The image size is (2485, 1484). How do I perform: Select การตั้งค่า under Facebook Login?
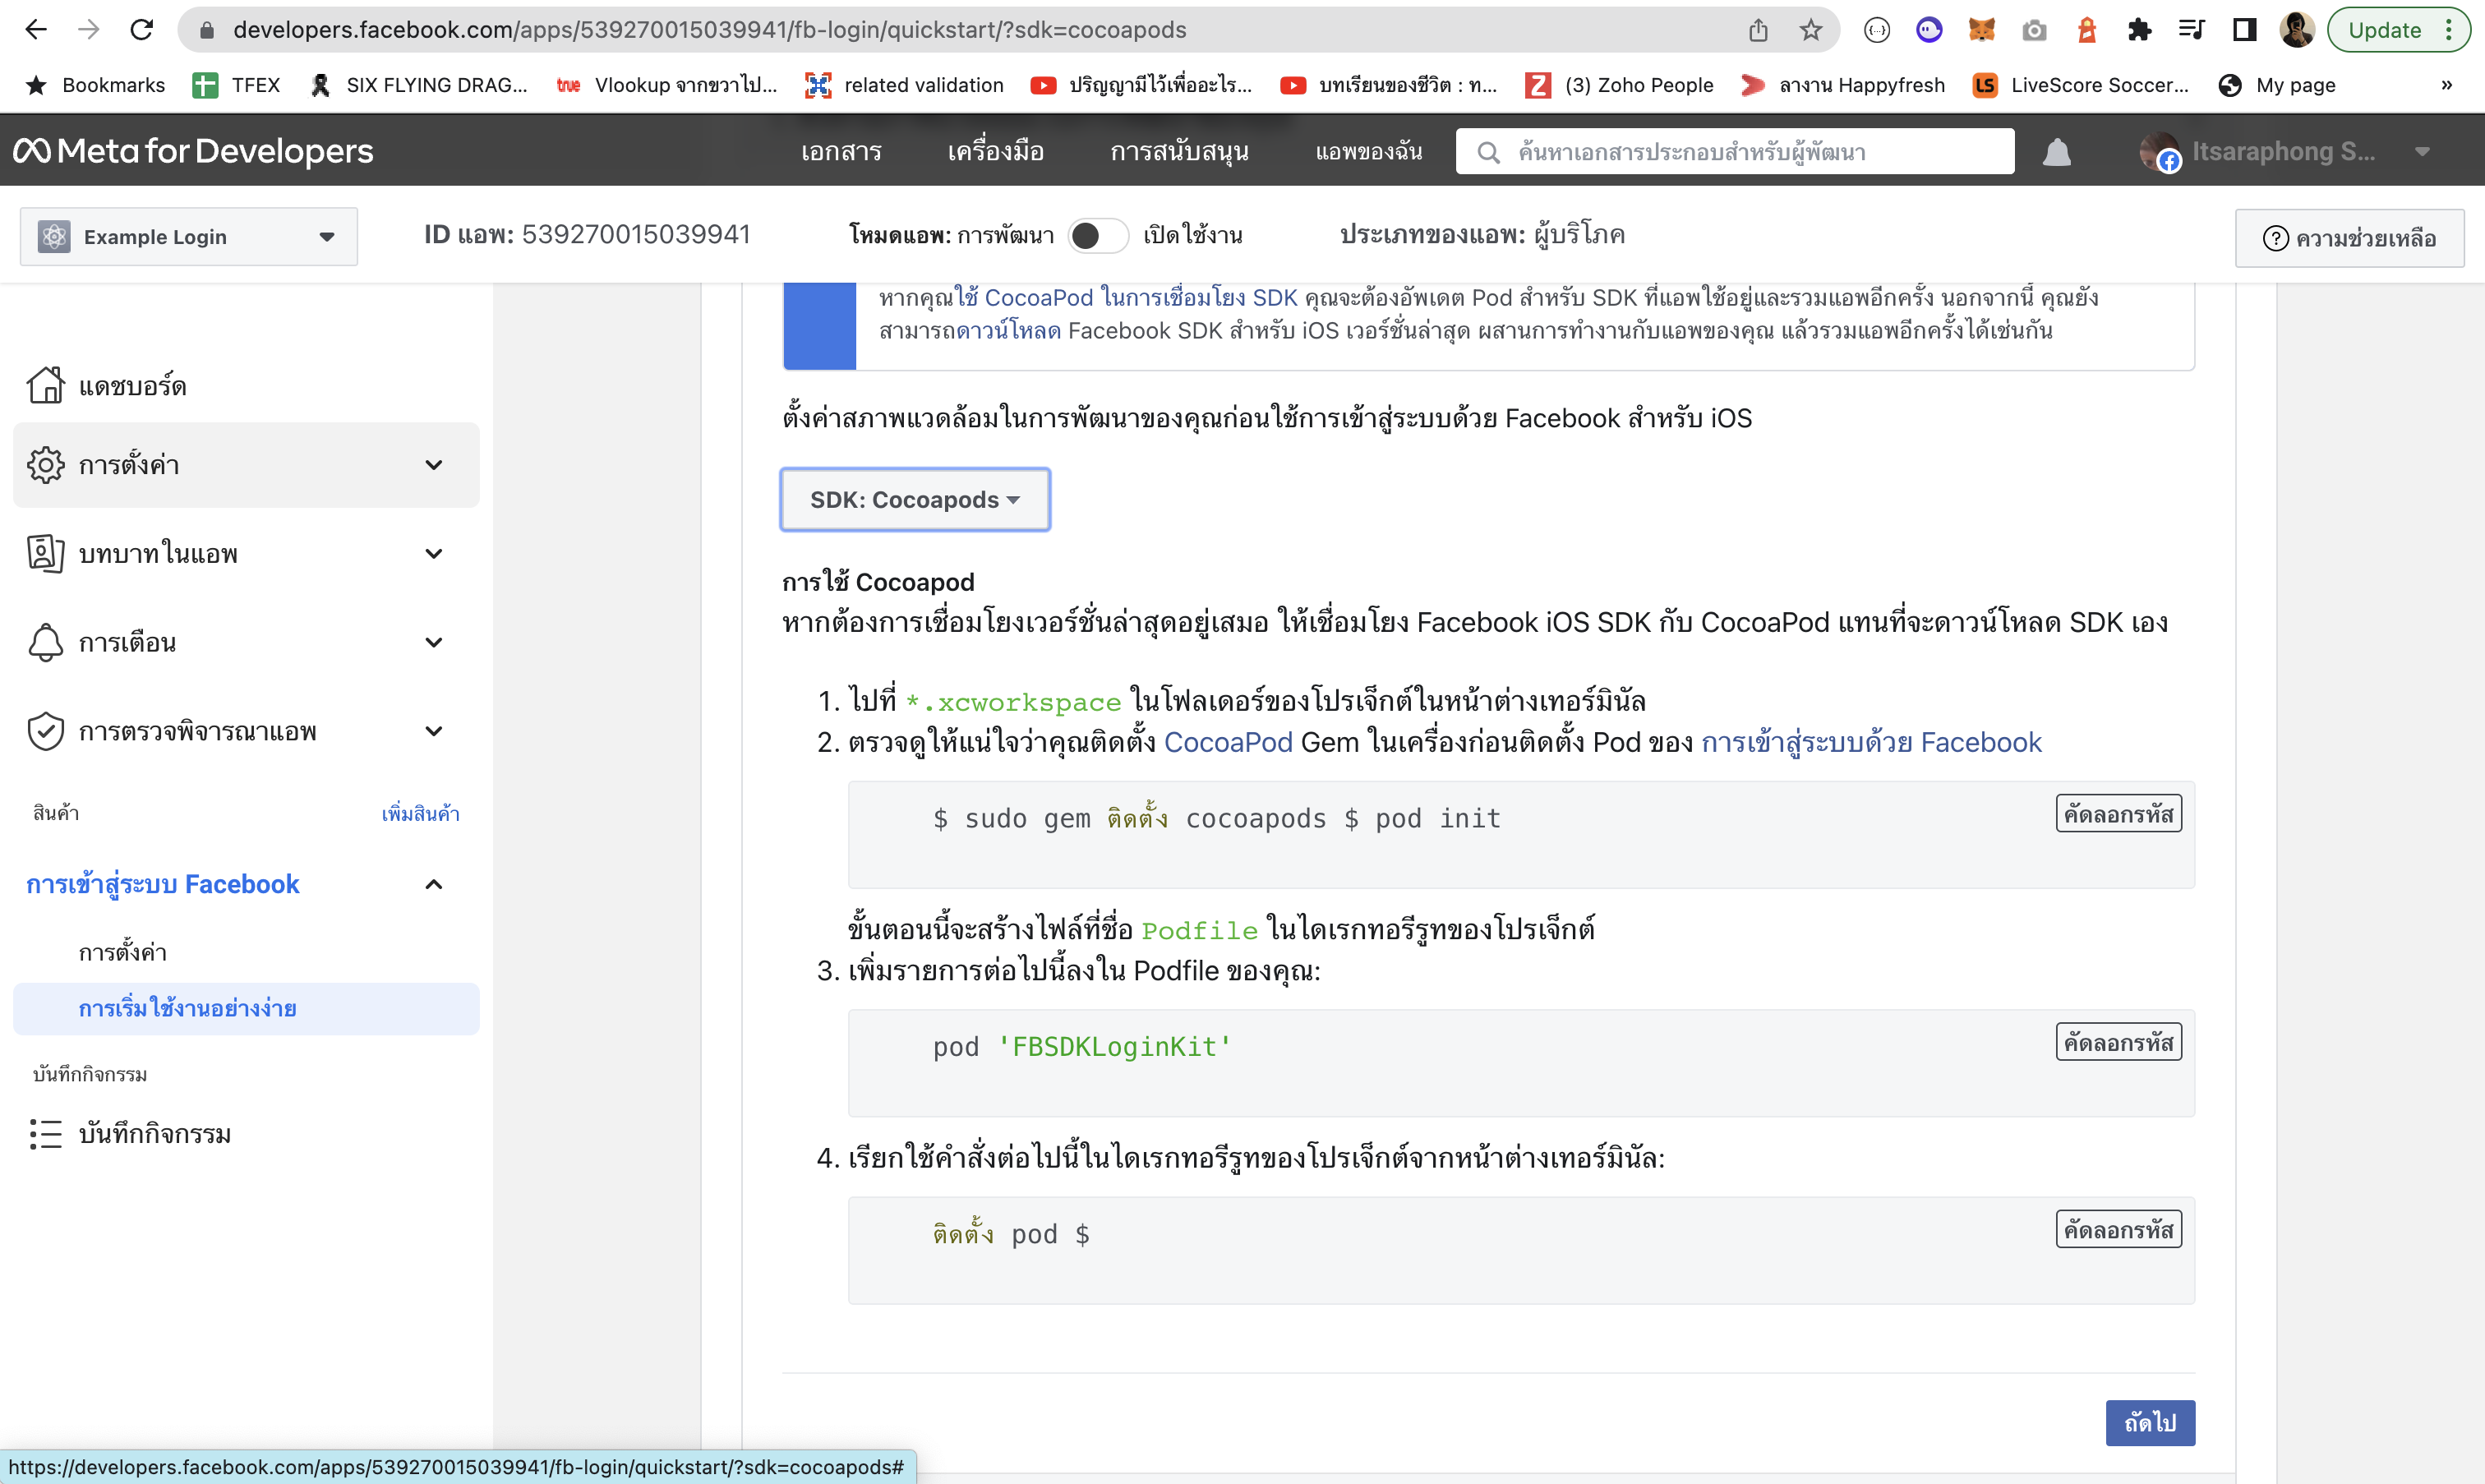[123, 952]
